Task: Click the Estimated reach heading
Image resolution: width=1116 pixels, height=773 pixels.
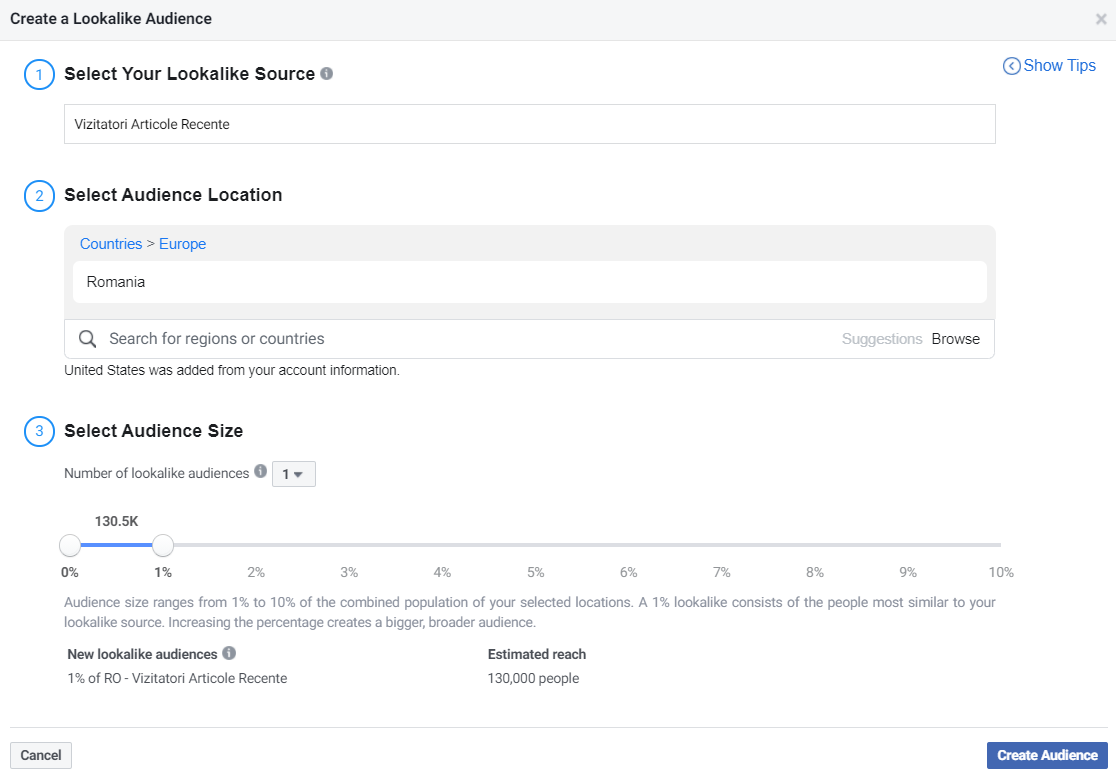Action: (537, 654)
